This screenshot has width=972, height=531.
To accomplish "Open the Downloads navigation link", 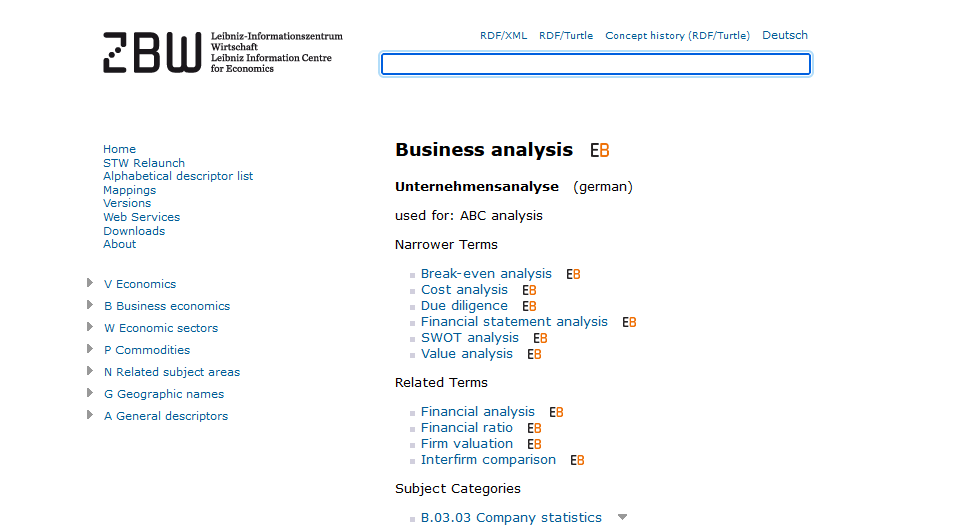I will (134, 231).
